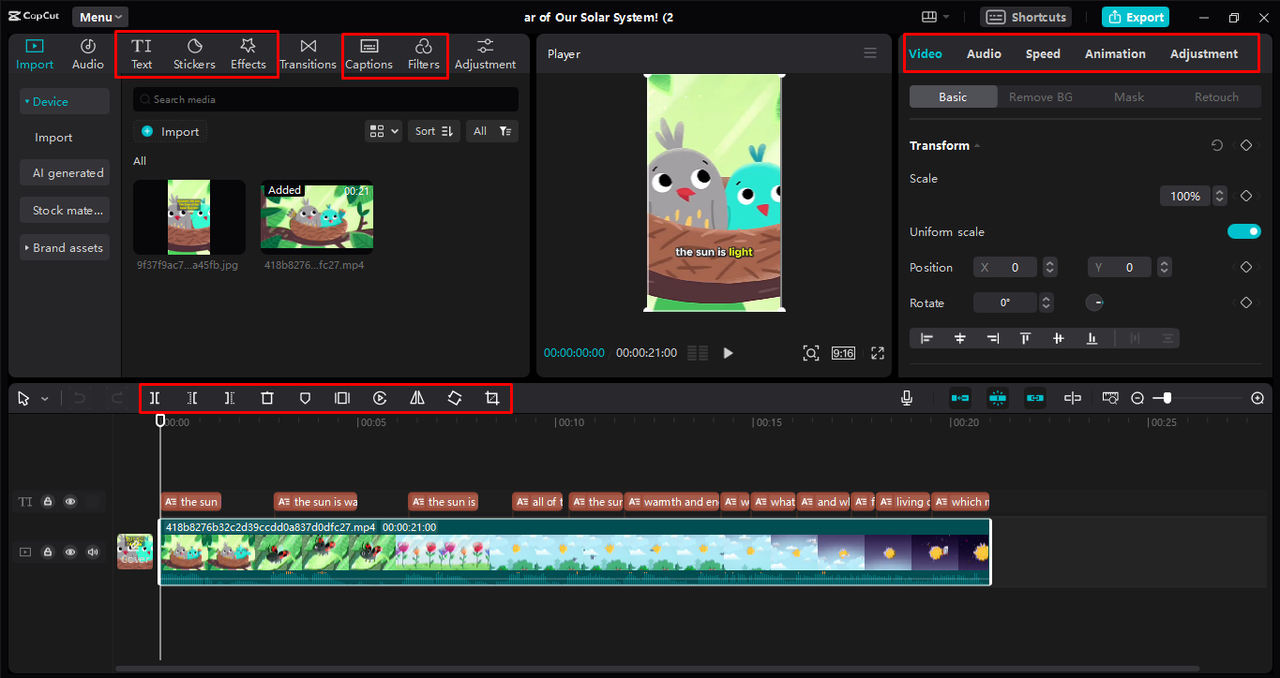The image size is (1280, 678).
Task: Mute the video track audio
Action: pyautogui.click(x=93, y=552)
